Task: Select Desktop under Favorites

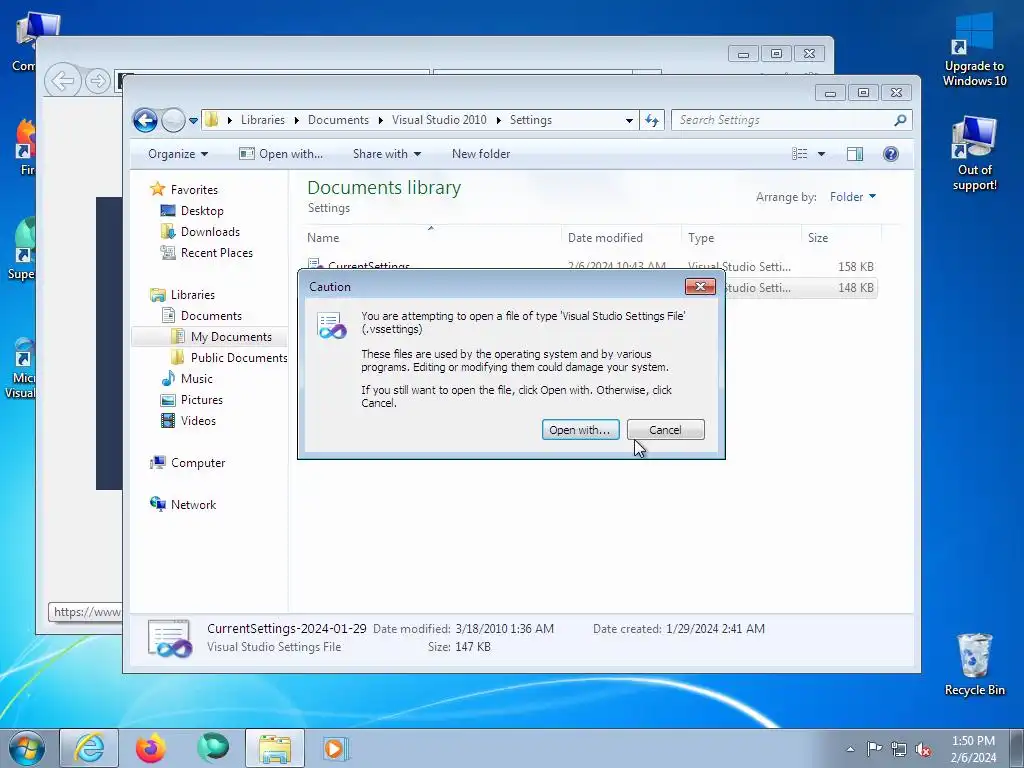Action: click(202, 211)
